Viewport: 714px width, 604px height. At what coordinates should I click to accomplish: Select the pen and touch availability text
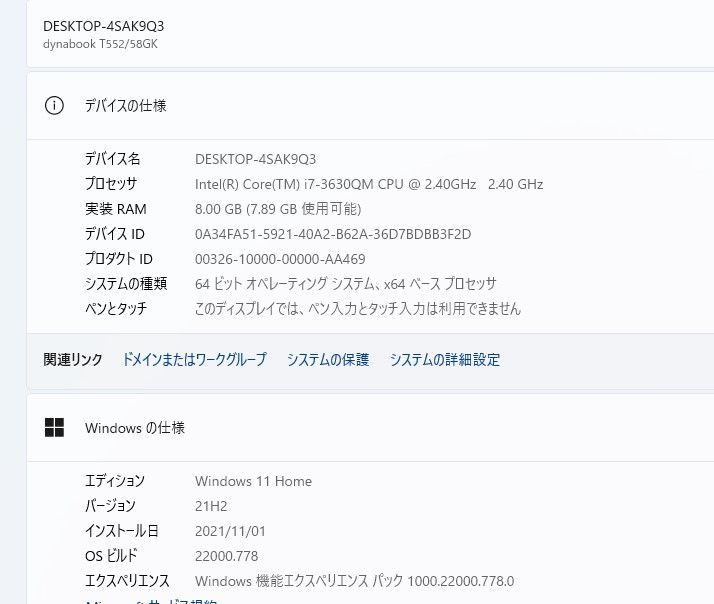358,309
